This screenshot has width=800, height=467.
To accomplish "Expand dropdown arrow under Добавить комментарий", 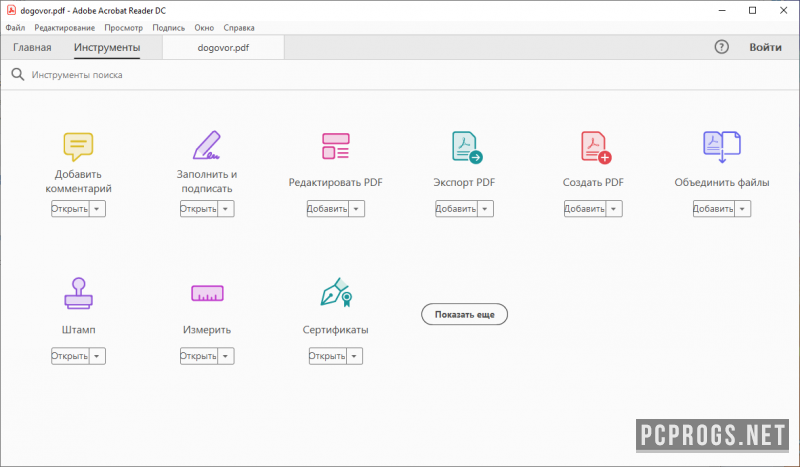I will pos(97,209).
